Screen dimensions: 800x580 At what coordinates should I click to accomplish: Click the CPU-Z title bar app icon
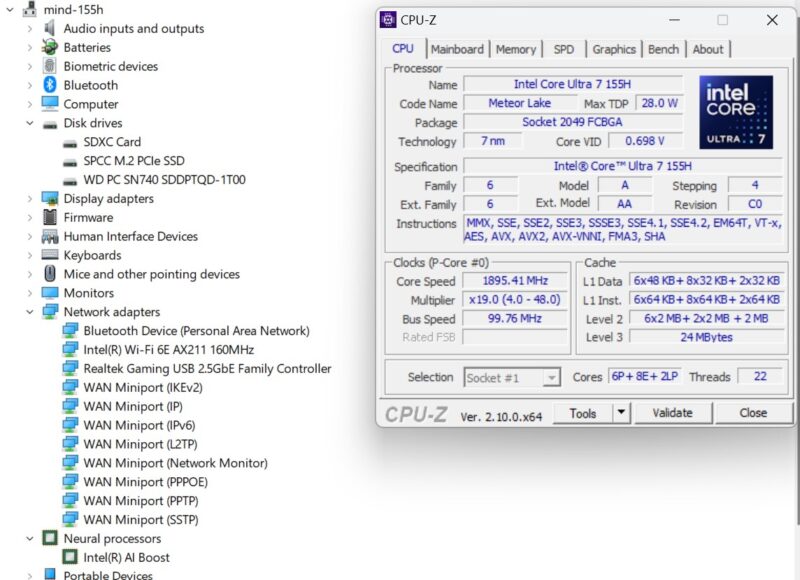click(388, 20)
